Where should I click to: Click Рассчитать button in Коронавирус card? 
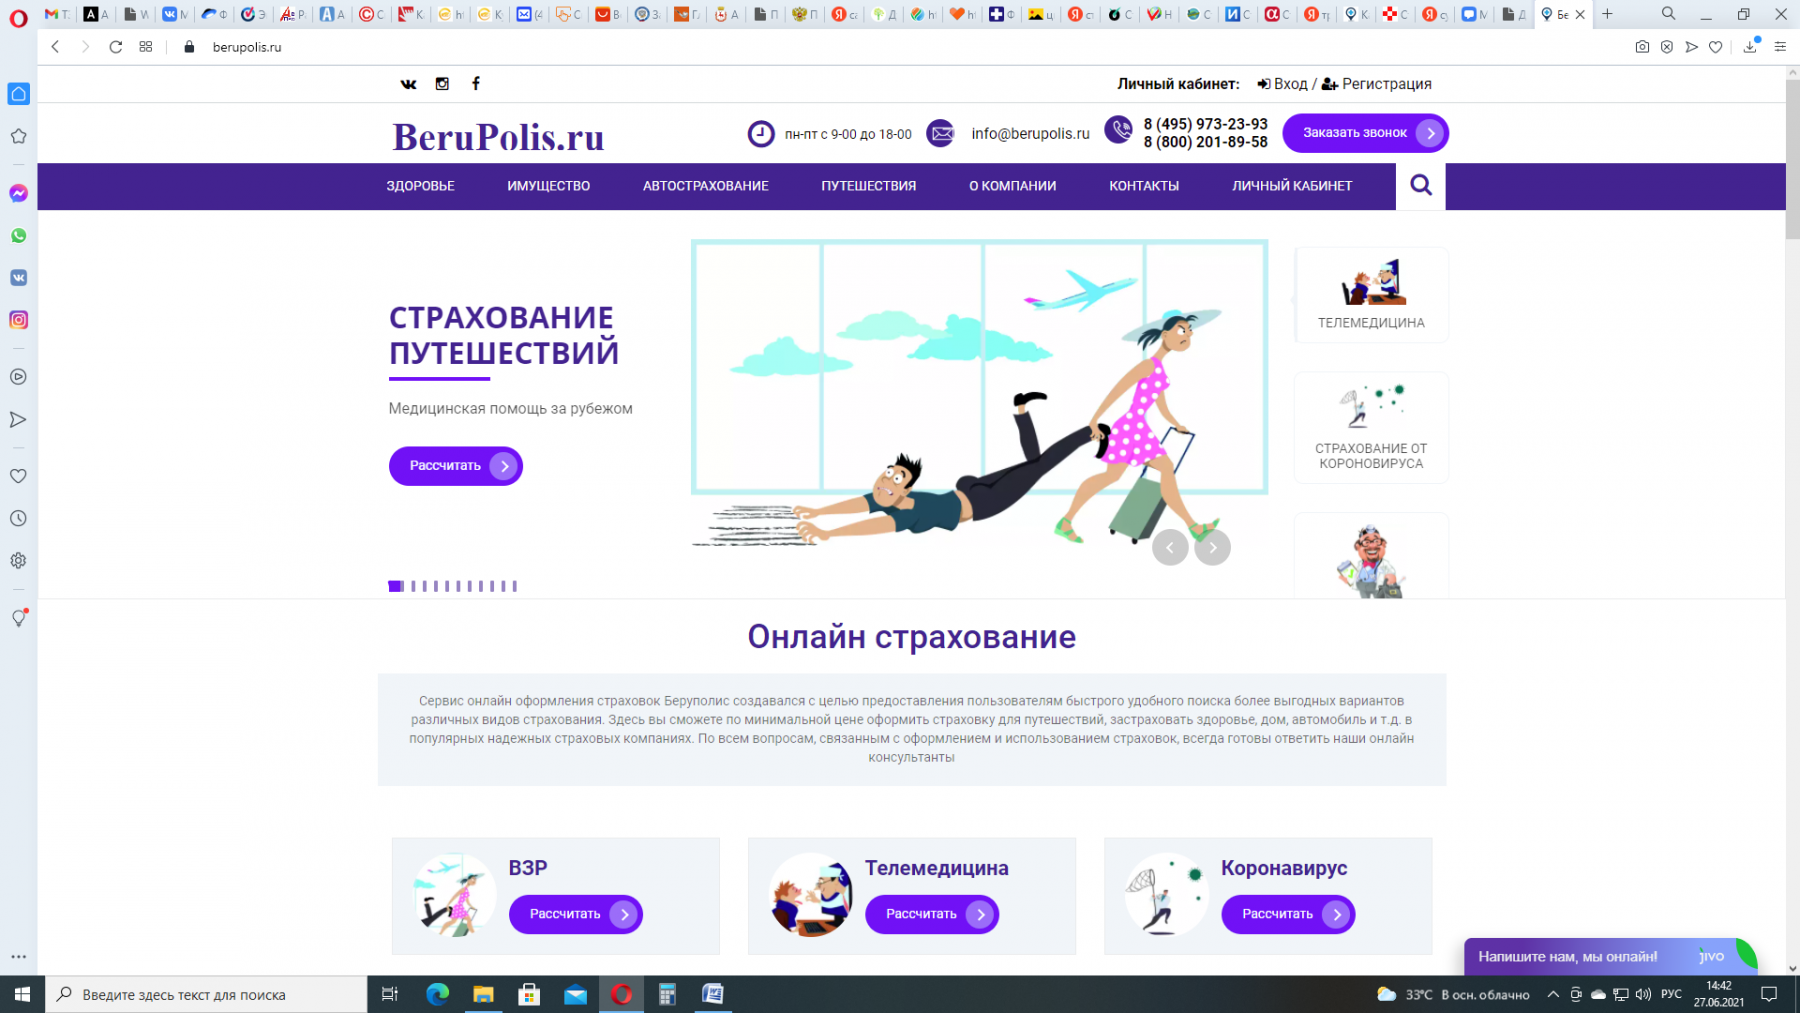[1288, 914]
